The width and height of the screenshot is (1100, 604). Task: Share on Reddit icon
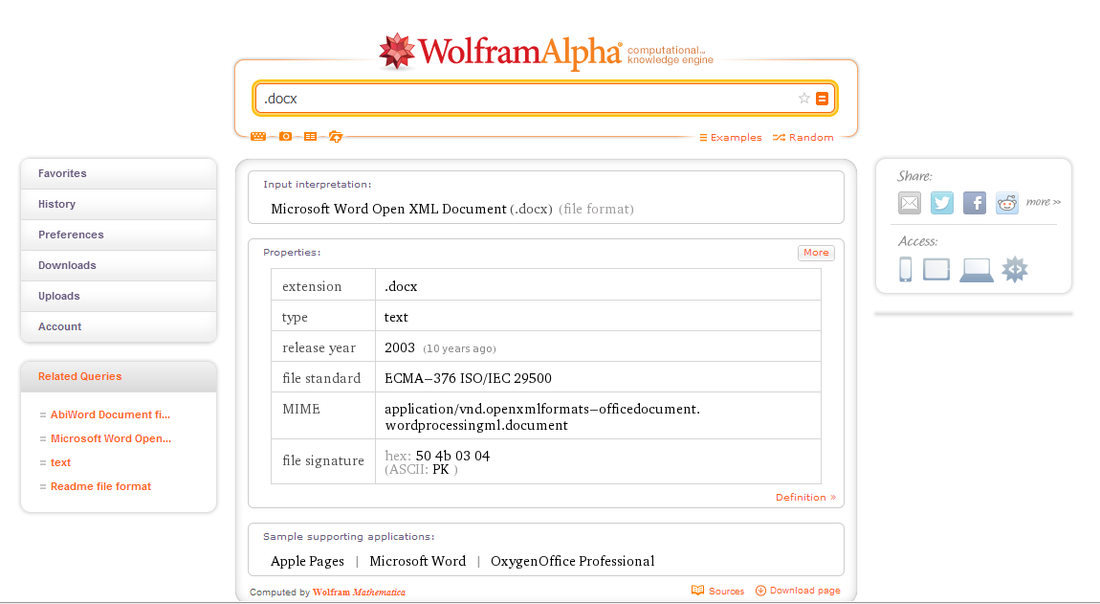pyautogui.click(x=1007, y=203)
